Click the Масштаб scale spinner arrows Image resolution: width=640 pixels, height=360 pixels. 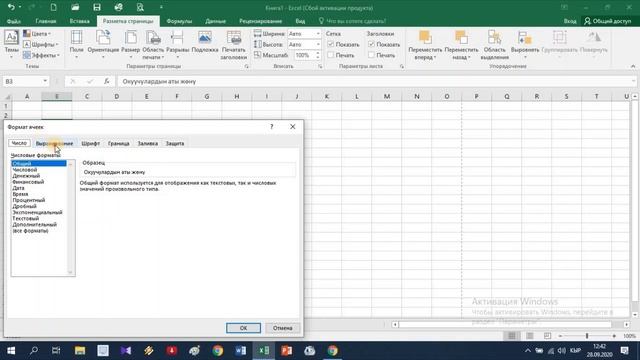click(318, 55)
